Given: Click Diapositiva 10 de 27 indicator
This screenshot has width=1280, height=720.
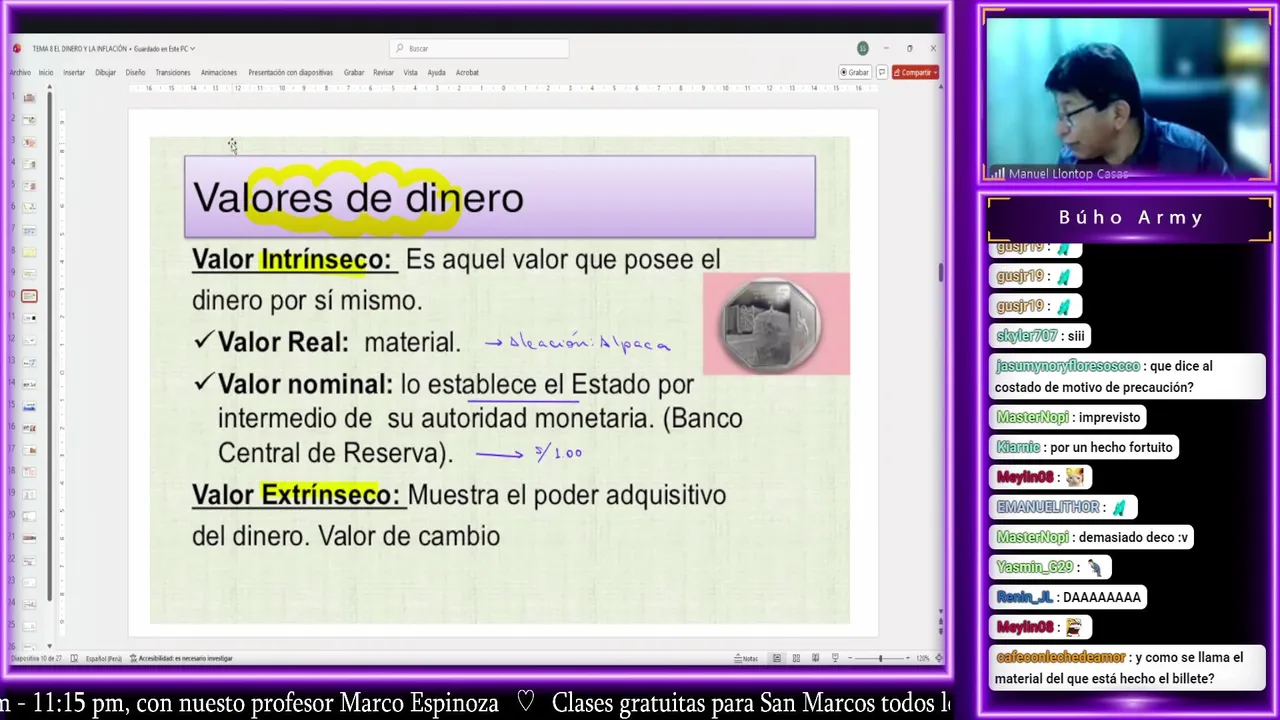Looking at the screenshot, I should tap(36, 658).
